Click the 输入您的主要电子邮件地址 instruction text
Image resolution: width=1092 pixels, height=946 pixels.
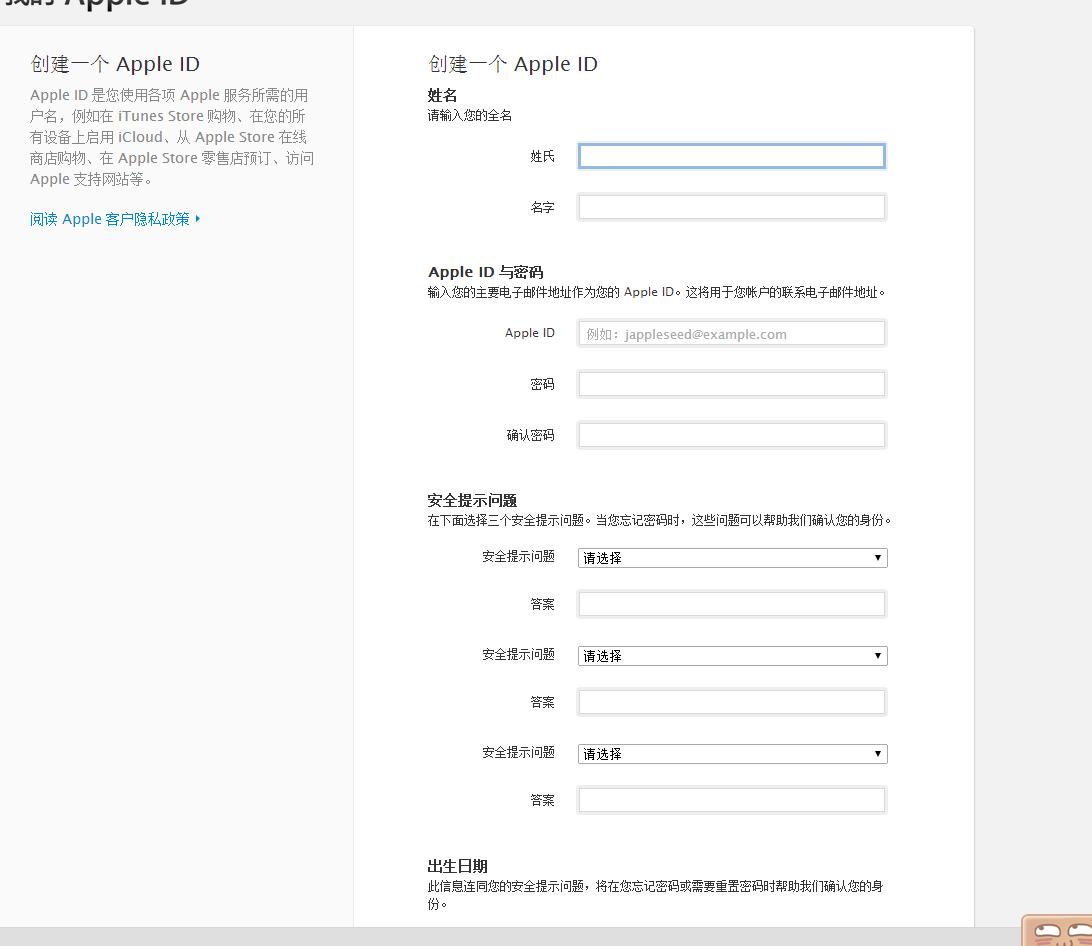656,293
